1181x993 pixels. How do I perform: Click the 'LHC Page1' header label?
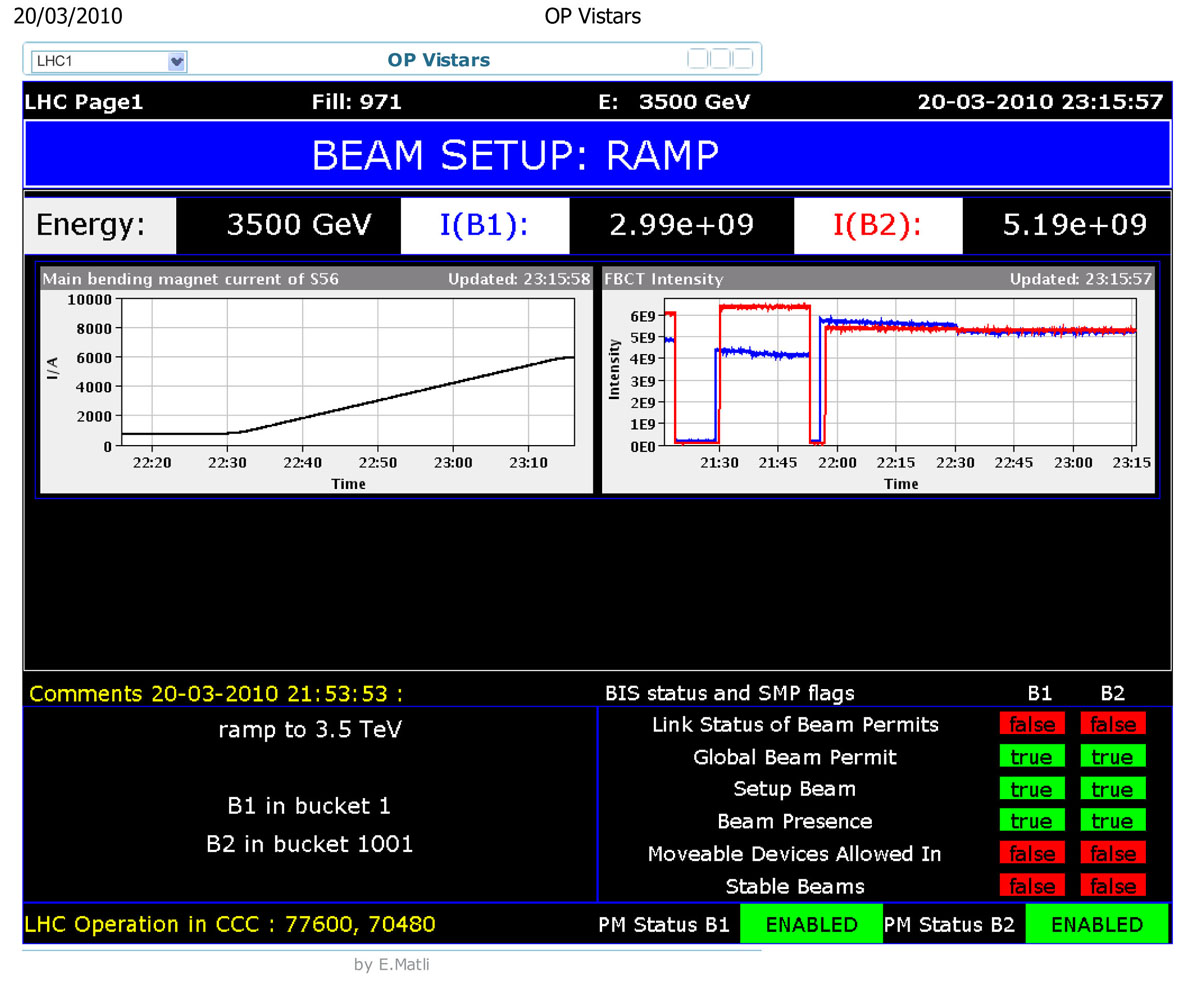(x=84, y=102)
